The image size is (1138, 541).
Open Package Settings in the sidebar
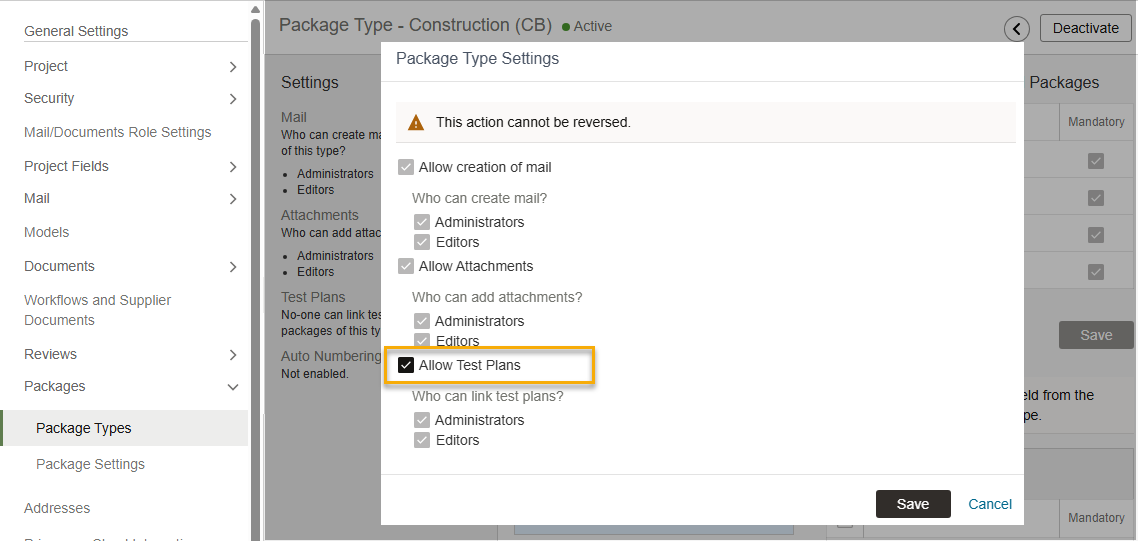[90, 464]
